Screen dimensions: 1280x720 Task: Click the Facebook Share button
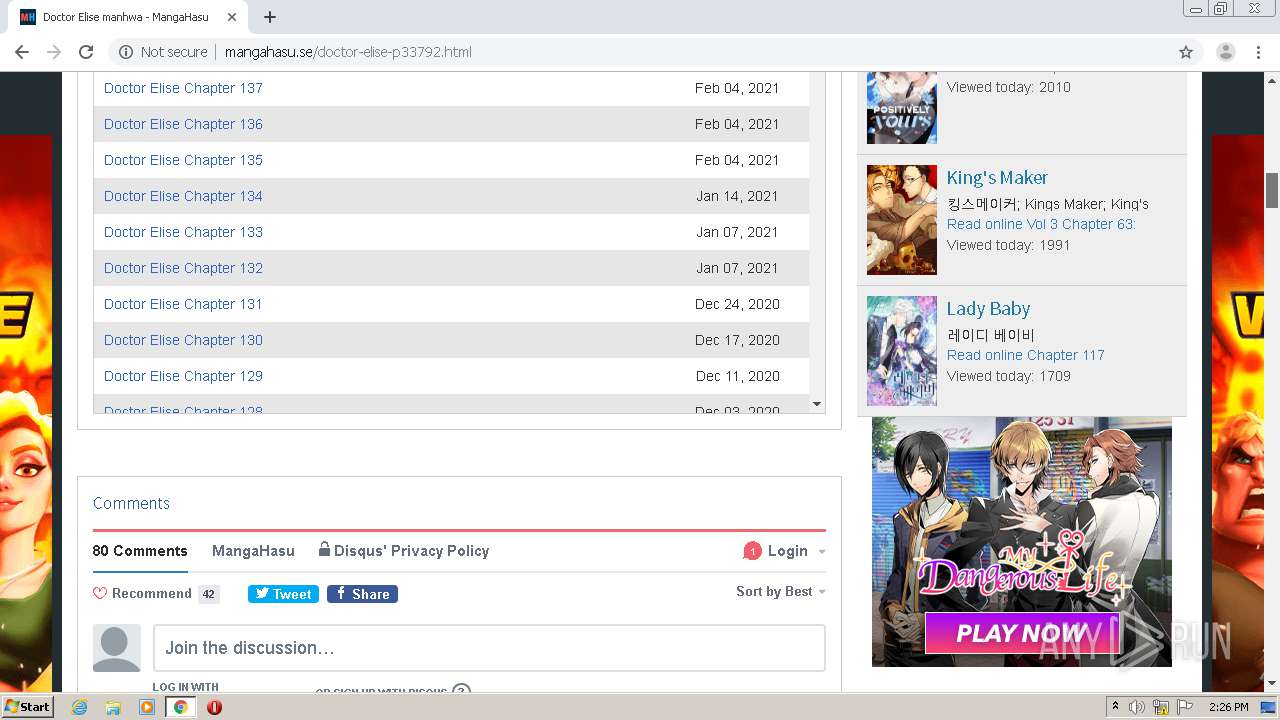[x=362, y=594]
